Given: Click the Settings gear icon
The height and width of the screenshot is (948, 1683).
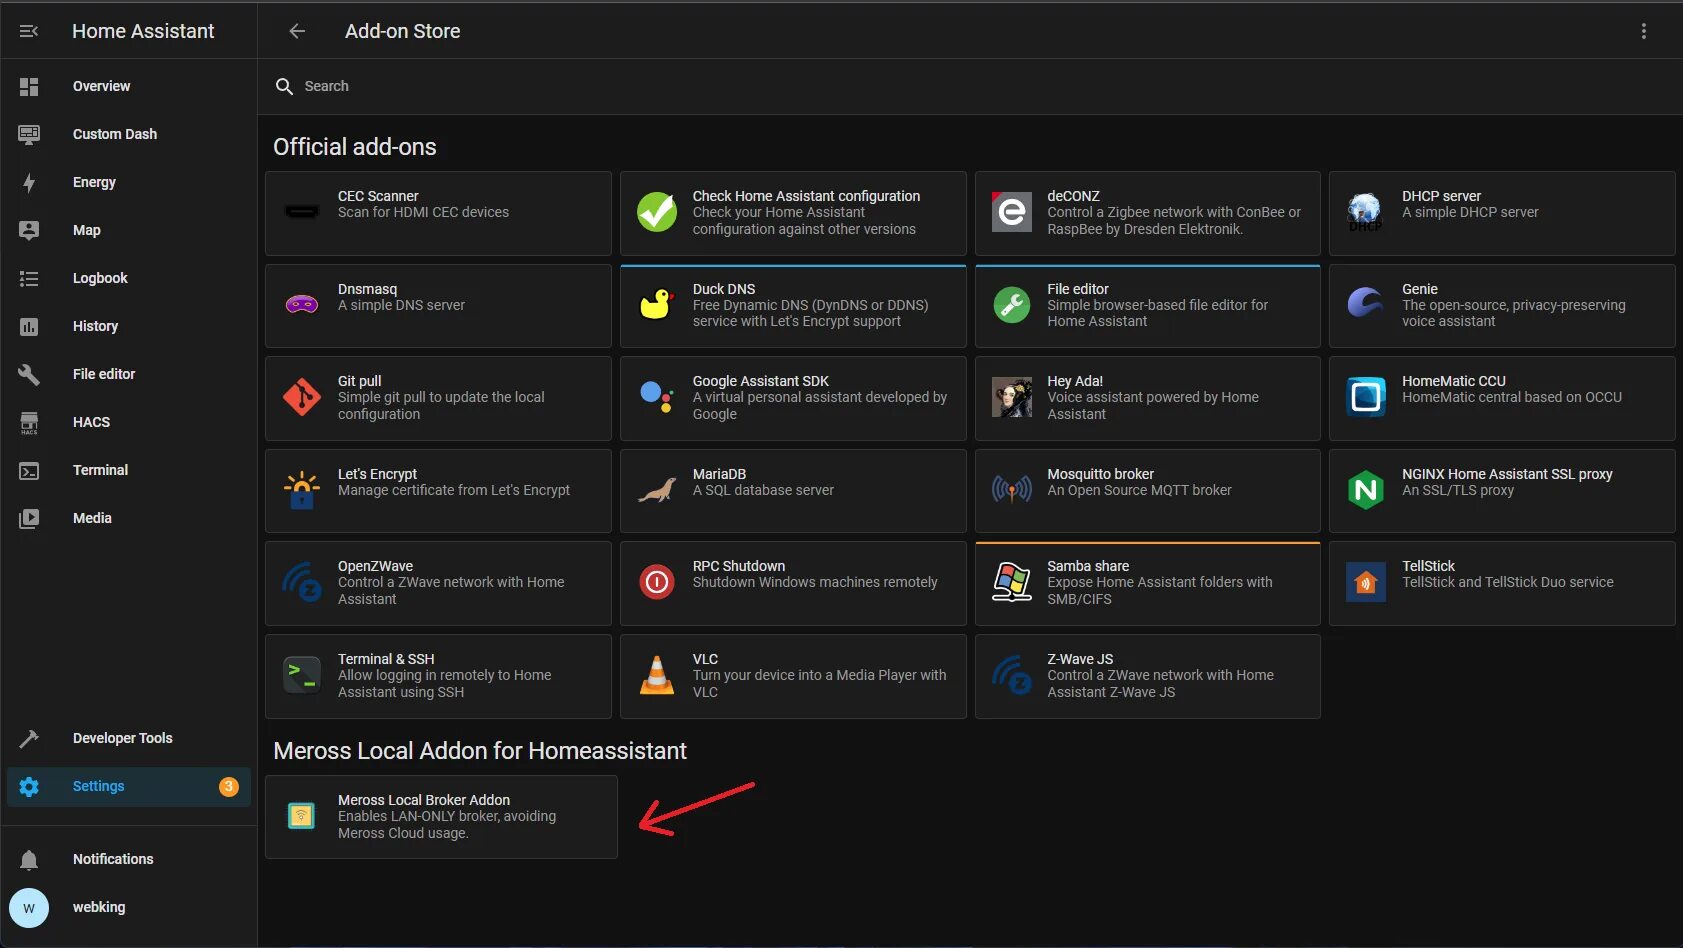Looking at the screenshot, I should pos(29,786).
